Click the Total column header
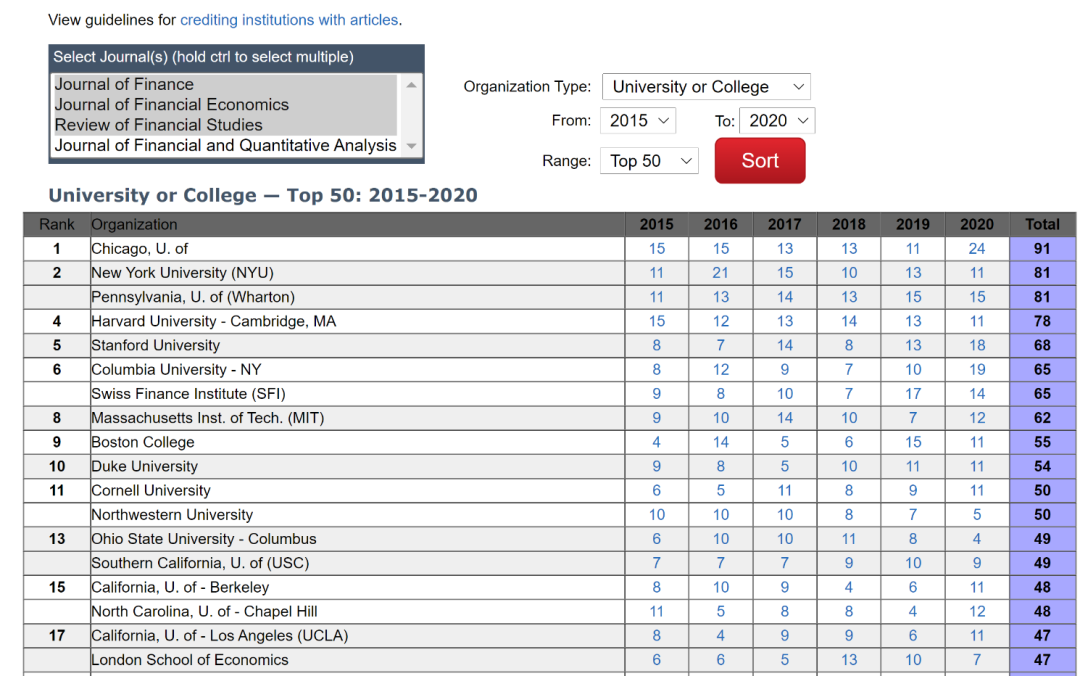Screen dimensions: 1080x676 point(1042,225)
